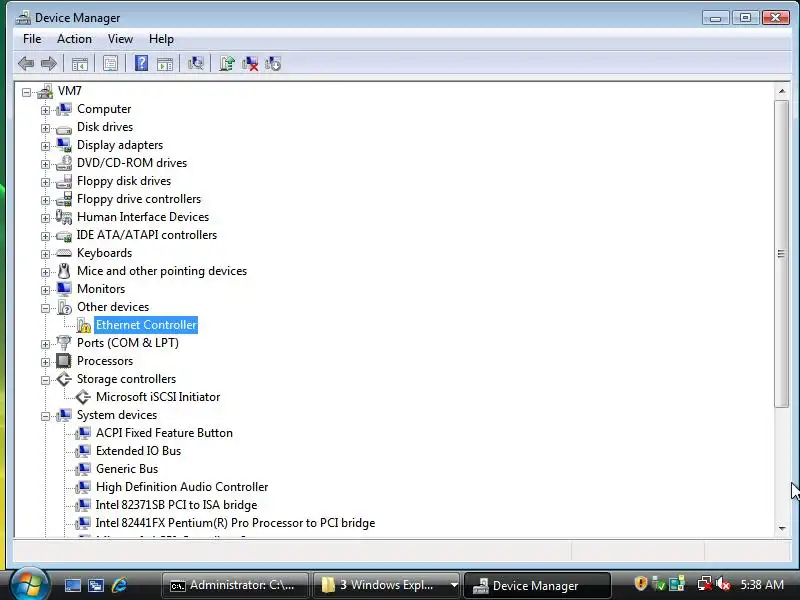Expand the Processors category
This screenshot has width=800, height=600.
tap(45, 362)
